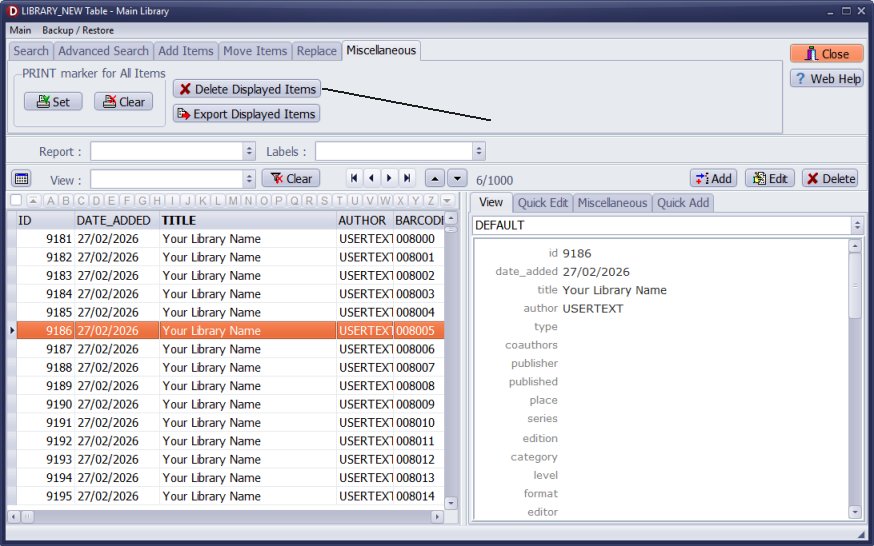
Task: Go to previous record arrow
Action: click(x=371, y=178)
